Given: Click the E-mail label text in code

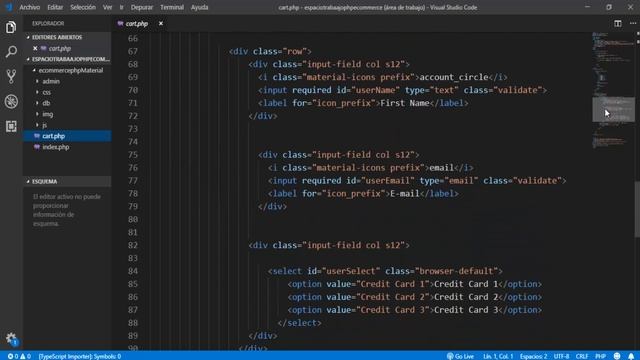Looking at the screenshot, I should click(x=404, y=194).
